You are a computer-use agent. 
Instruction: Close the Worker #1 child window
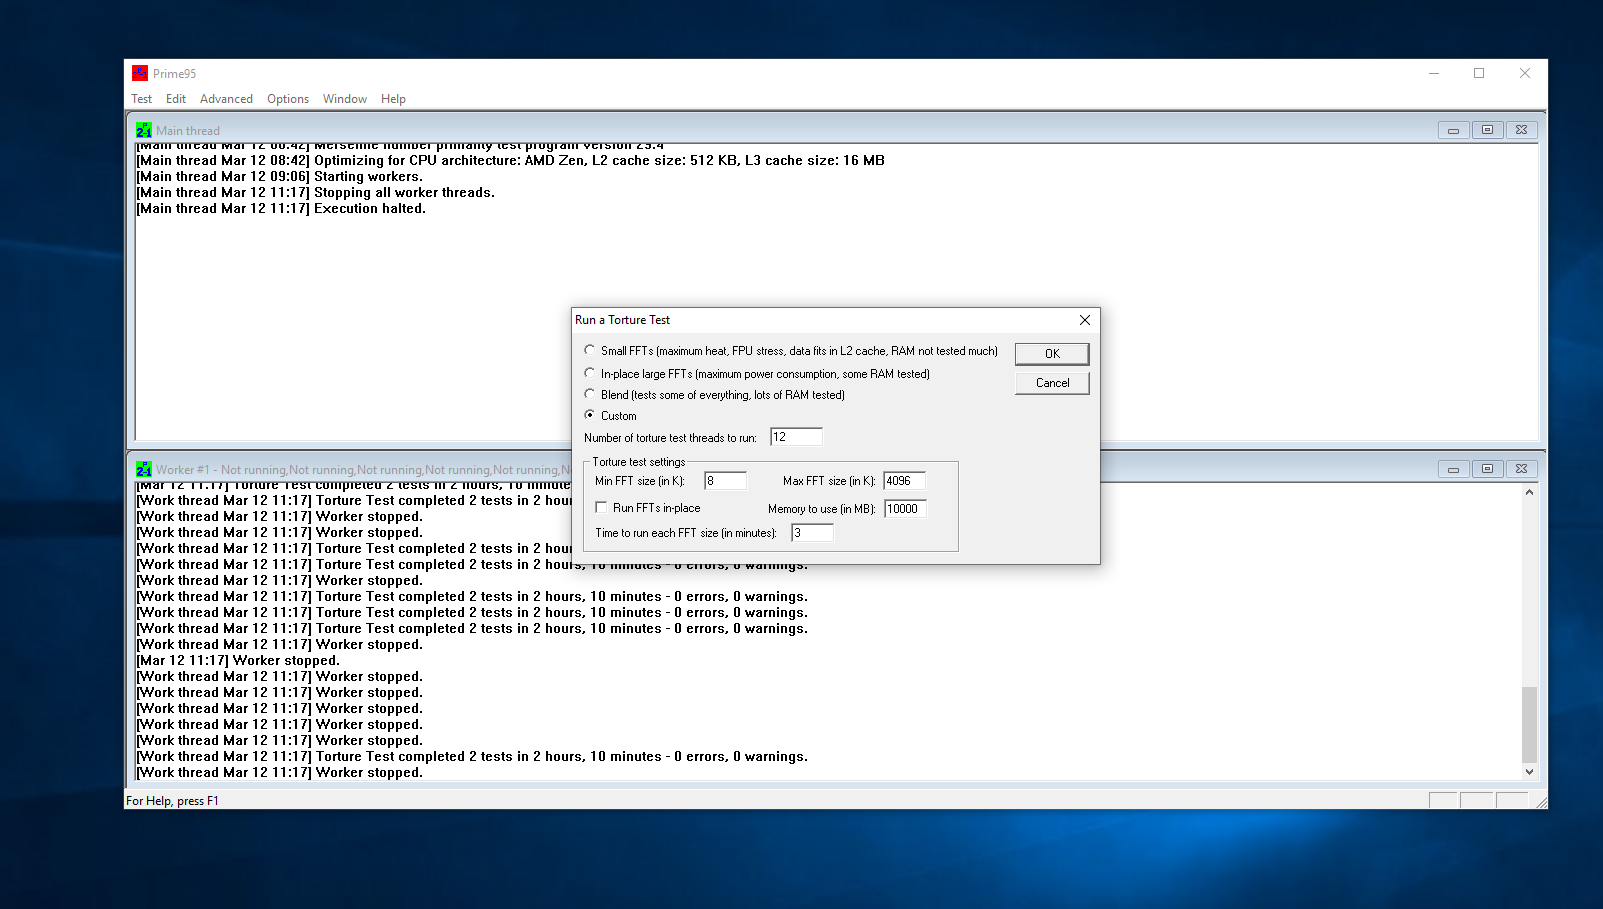[x=1521, y=469]
